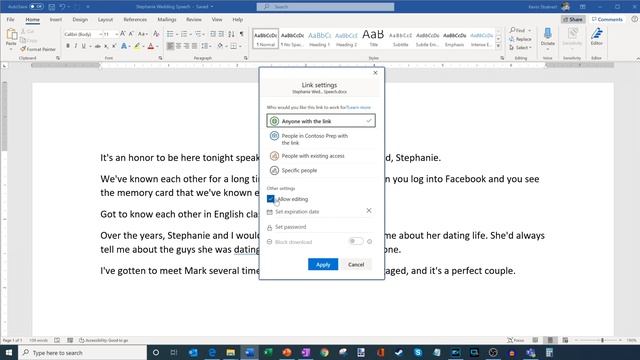
Task: Switch to the References tab
Action: coord(135,19)
